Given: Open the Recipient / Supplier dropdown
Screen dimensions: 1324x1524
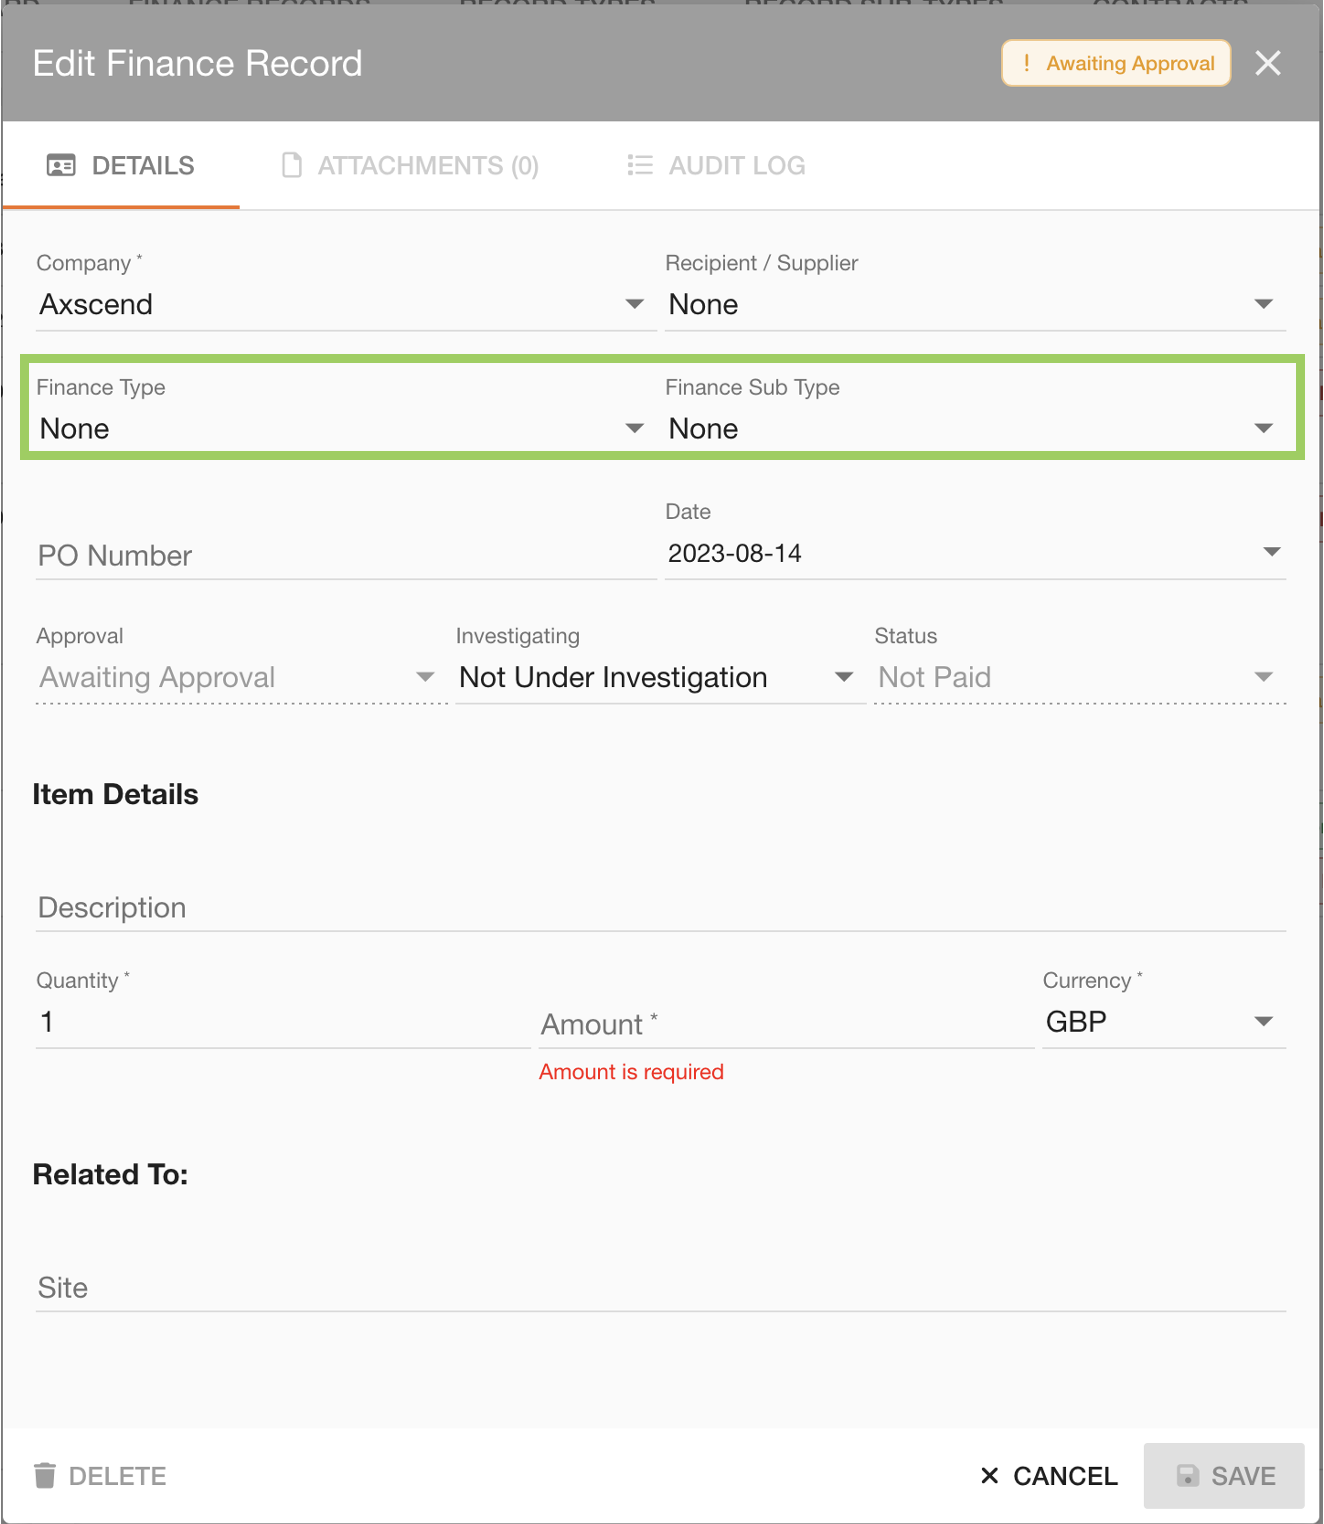Looking at the screenshot, I should point(1263,304).
